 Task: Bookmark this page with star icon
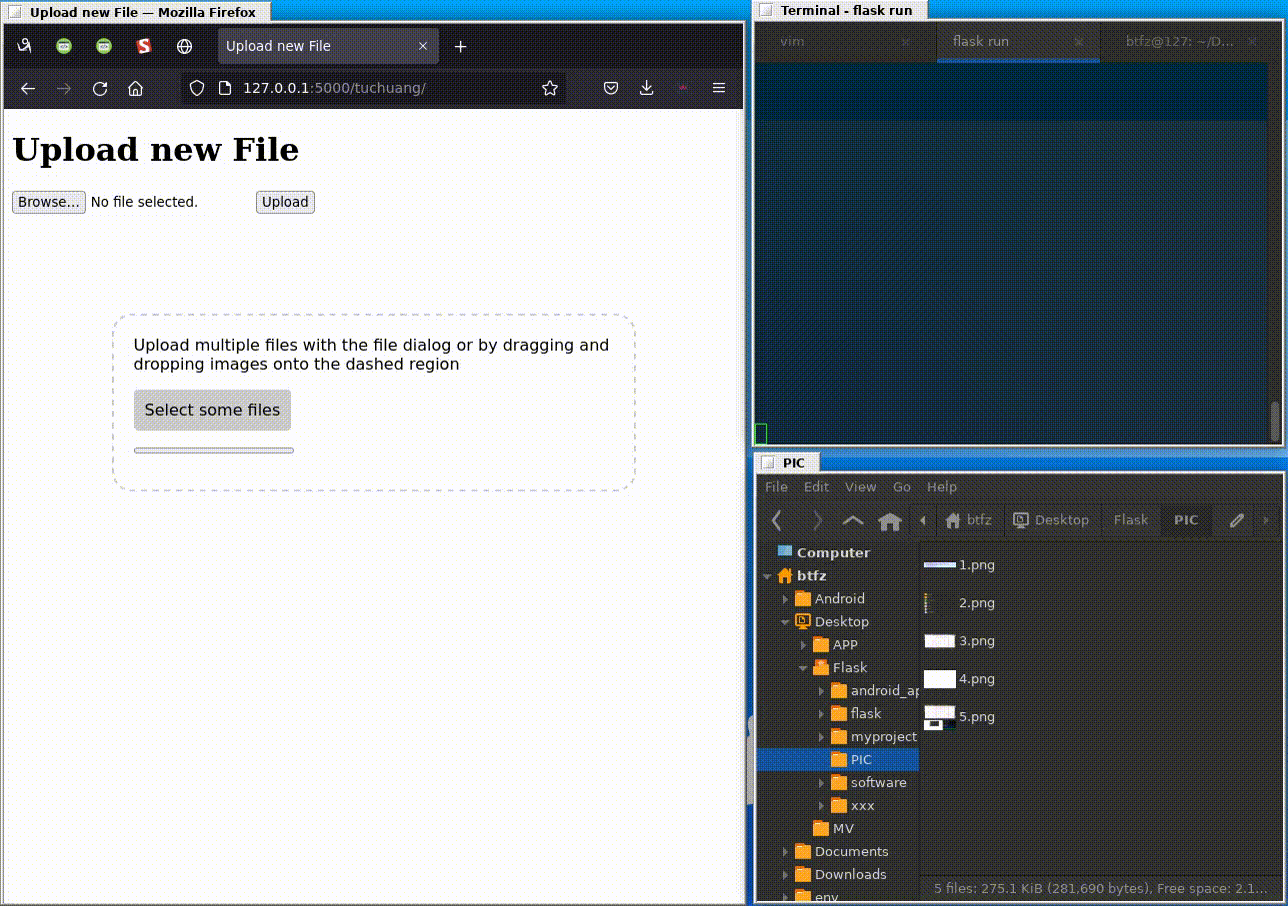550,88
